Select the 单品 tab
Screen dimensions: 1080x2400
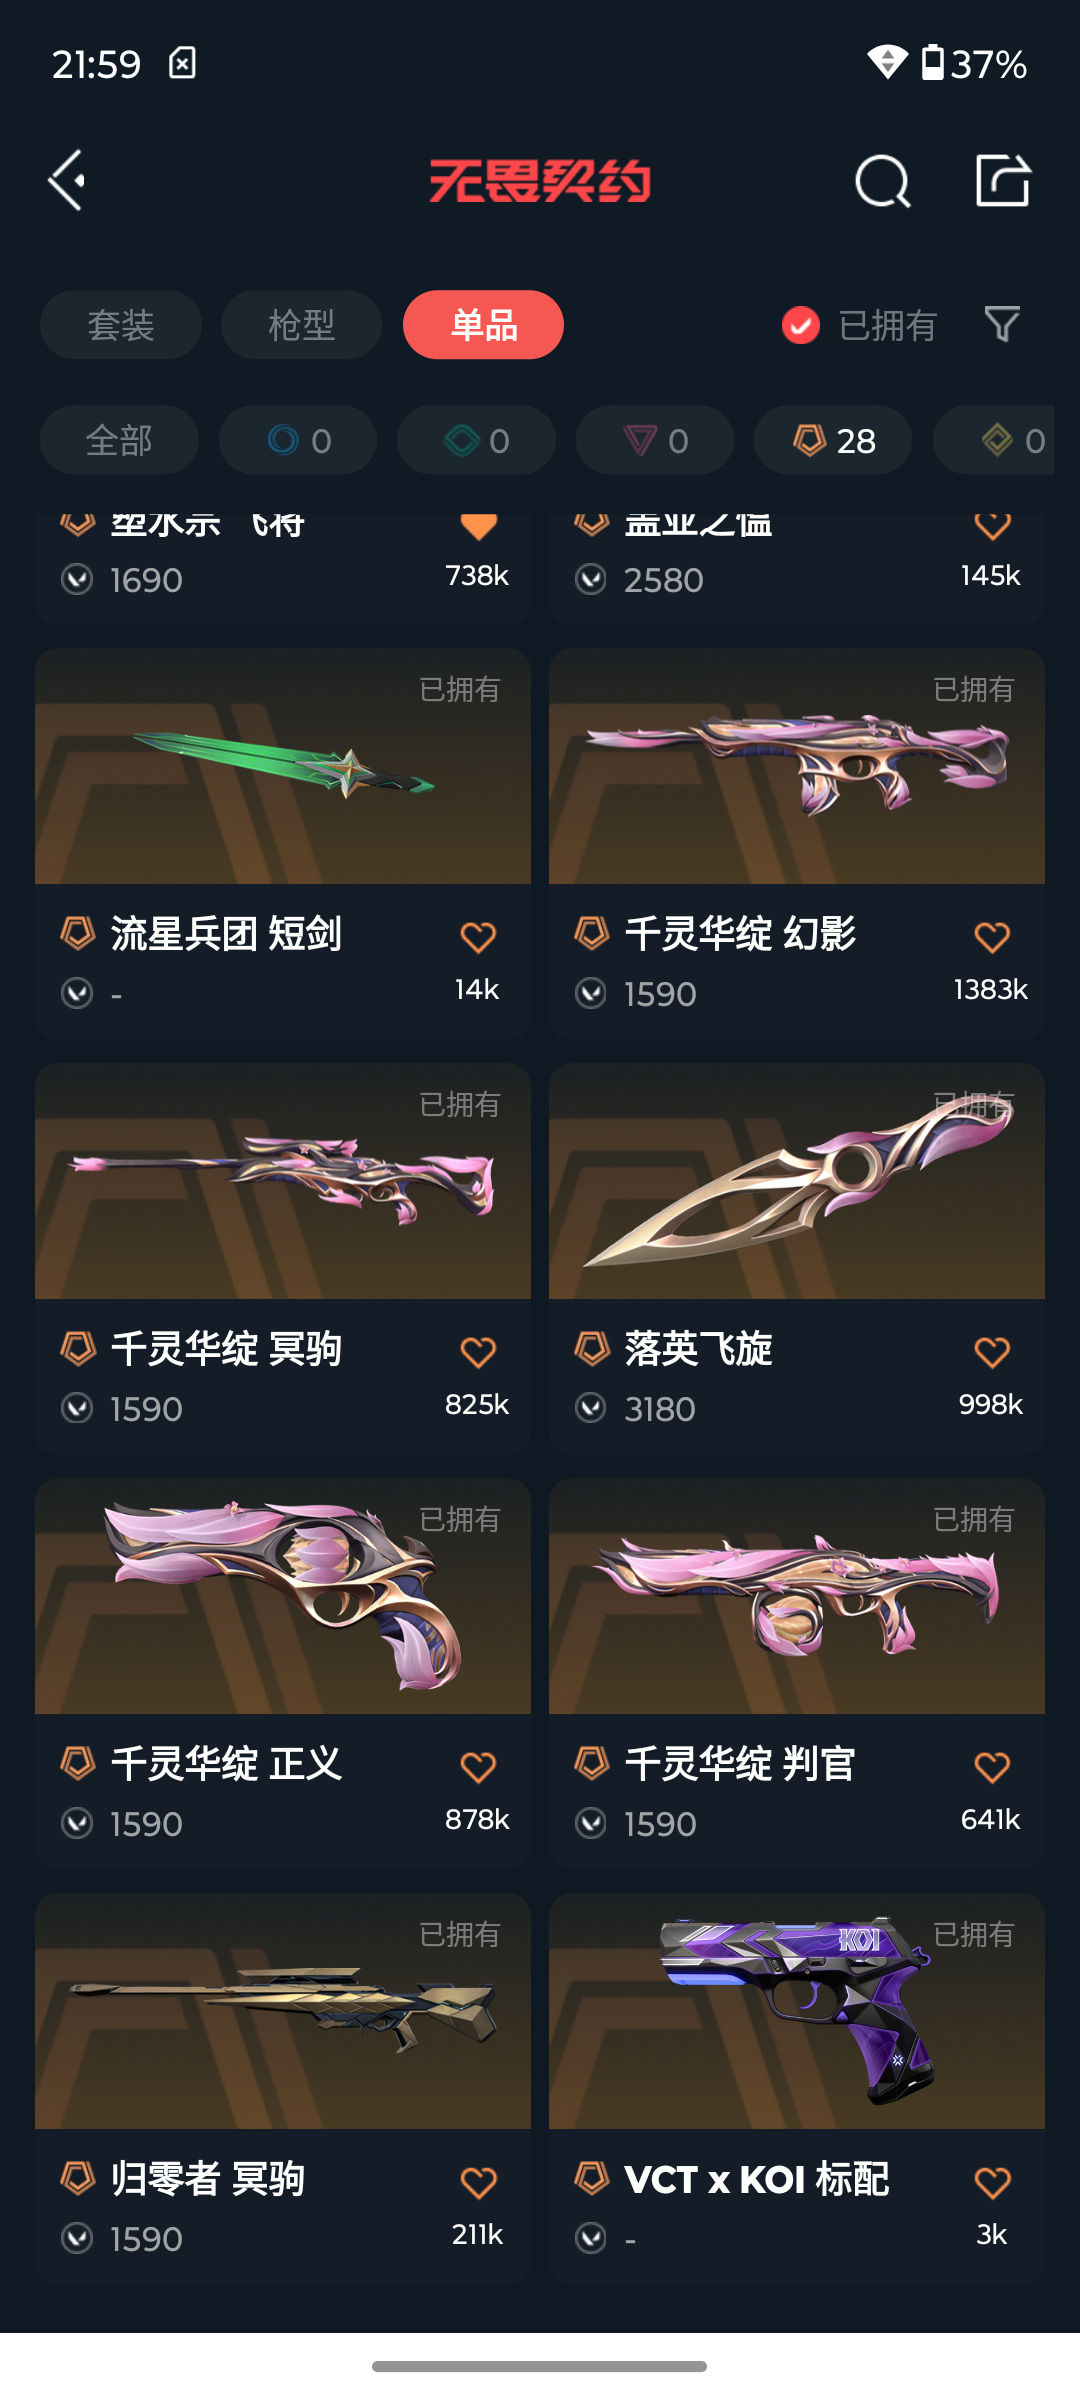[483, 325]
